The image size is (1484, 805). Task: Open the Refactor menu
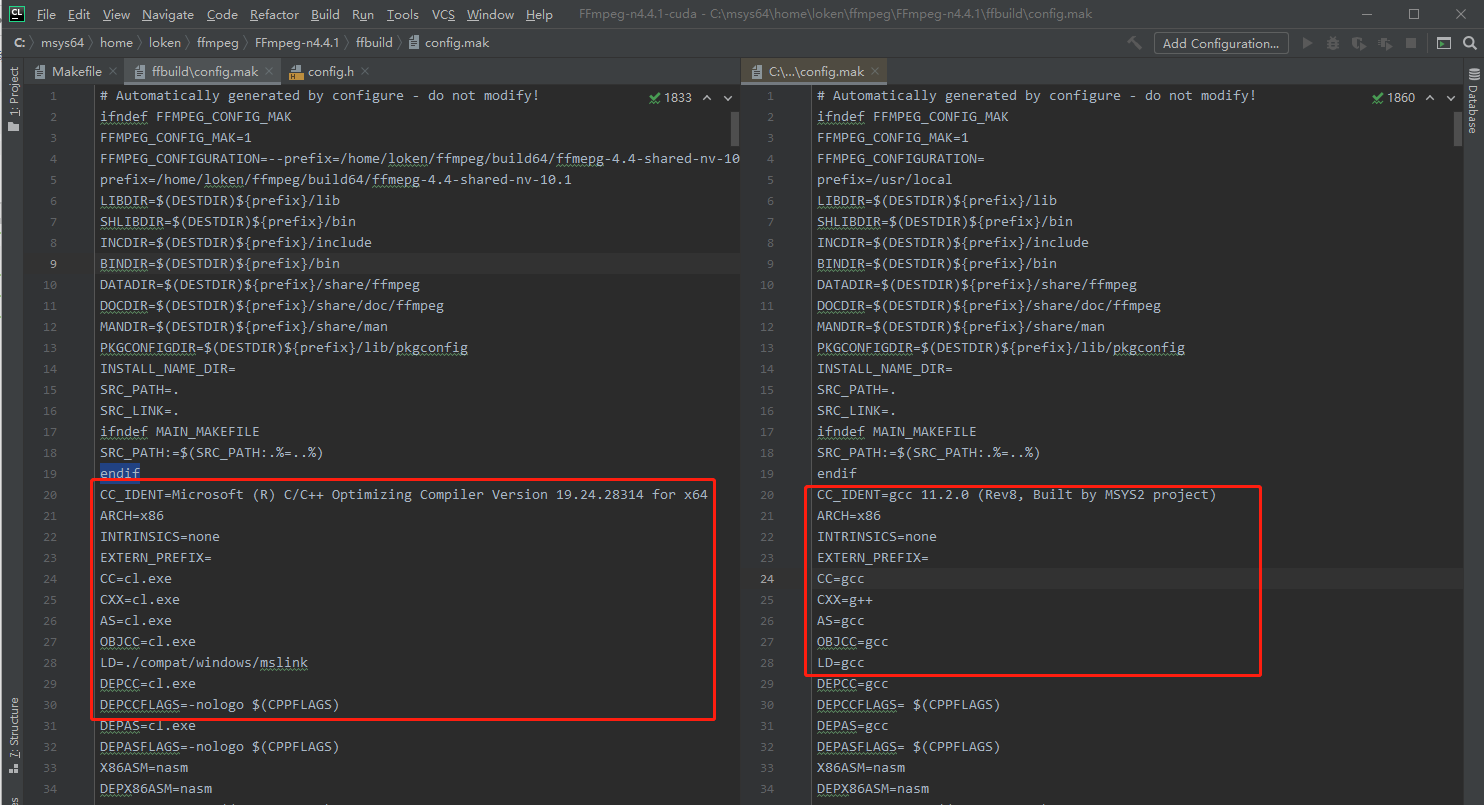[274, 14]
